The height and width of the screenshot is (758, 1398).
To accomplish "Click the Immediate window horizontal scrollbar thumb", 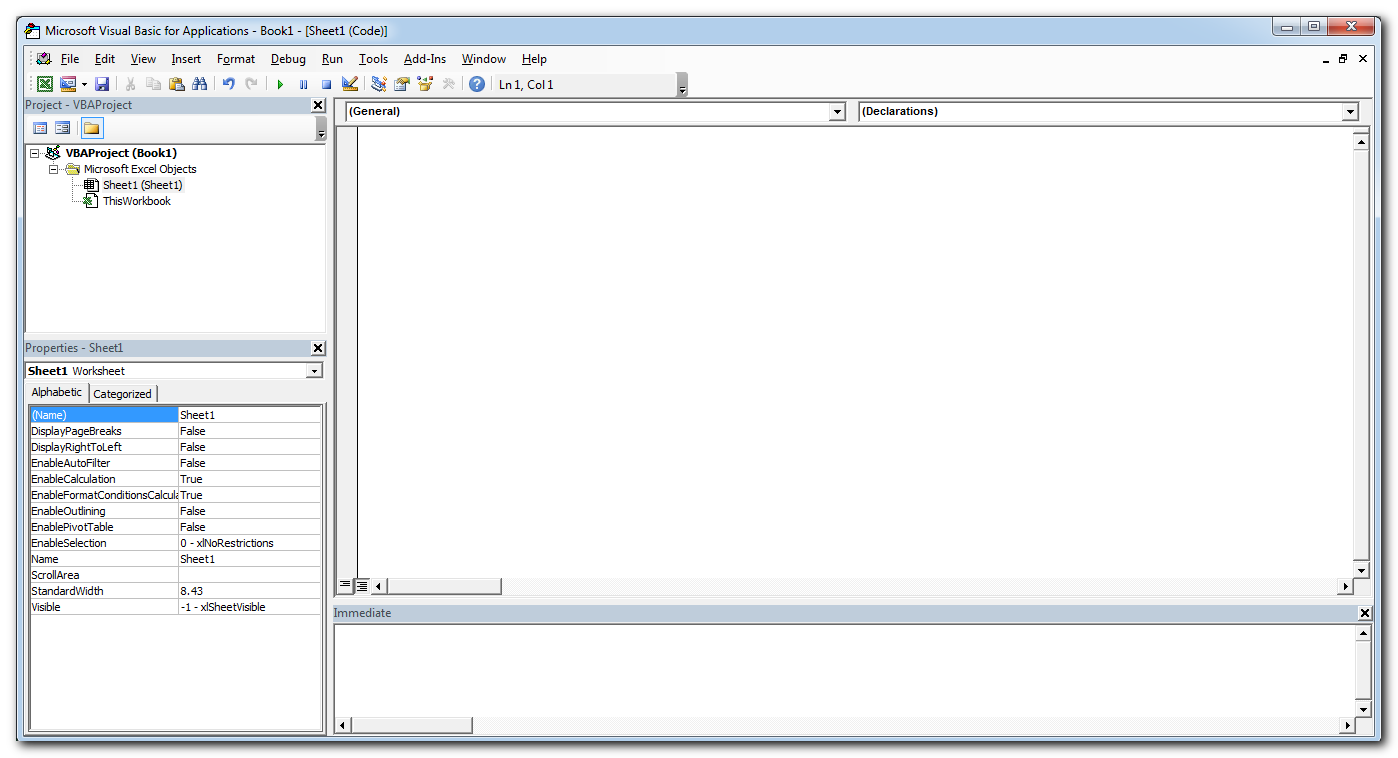I will 412,725.
